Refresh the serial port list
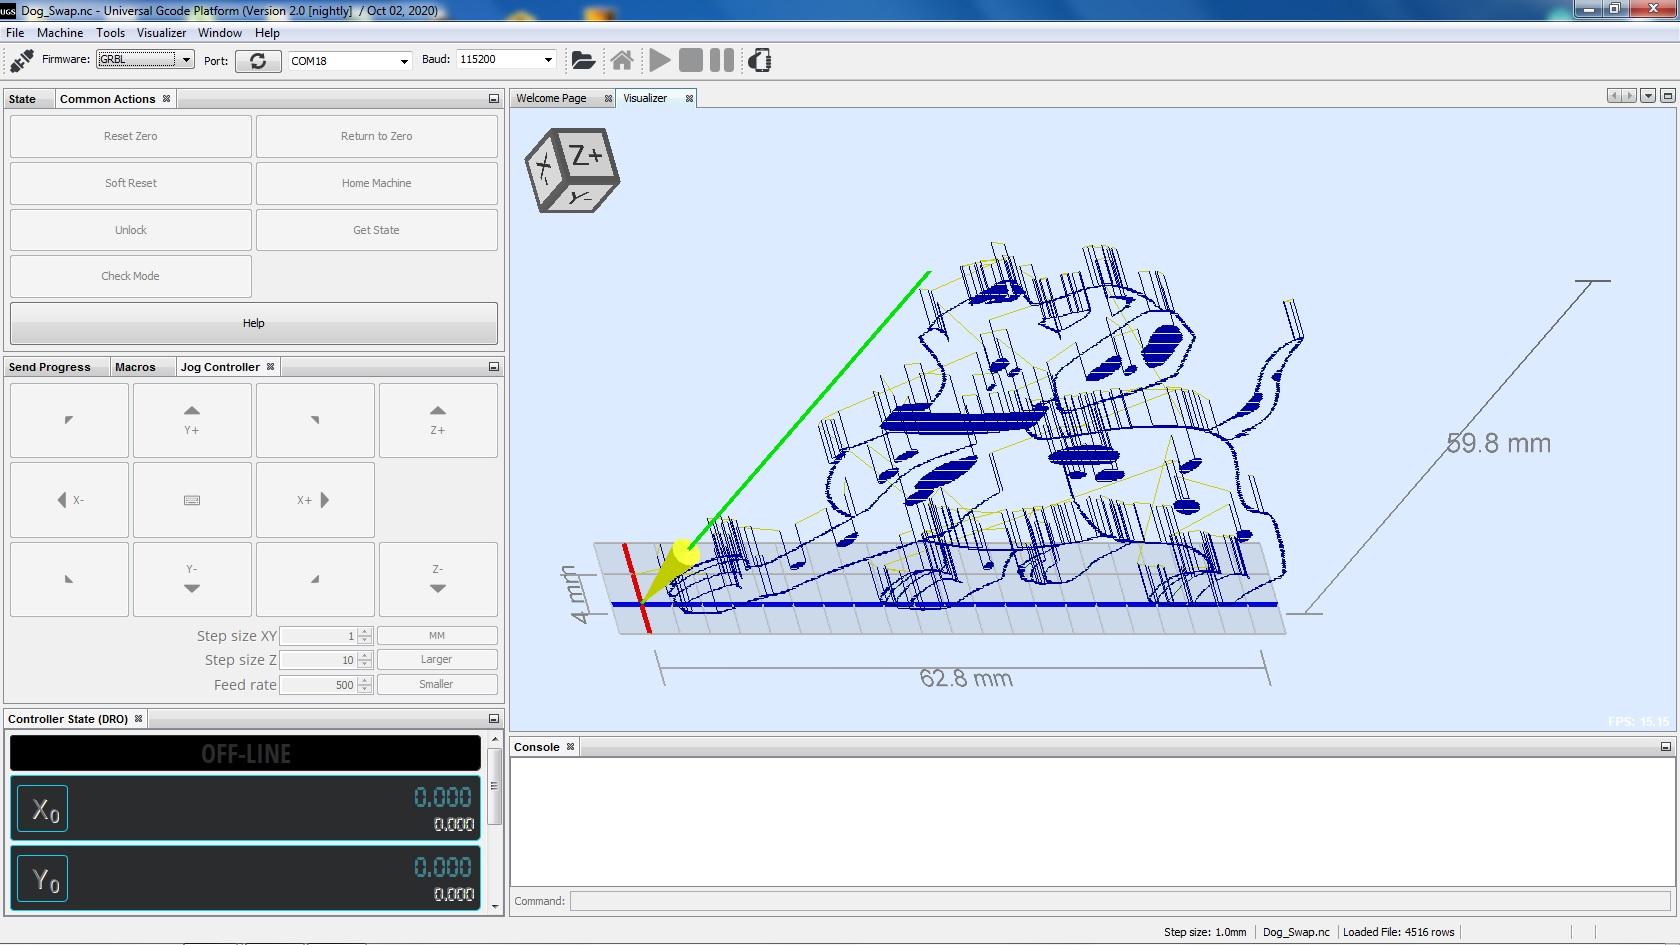Viewport: 1680px width, 945px height. coord(258,61)
